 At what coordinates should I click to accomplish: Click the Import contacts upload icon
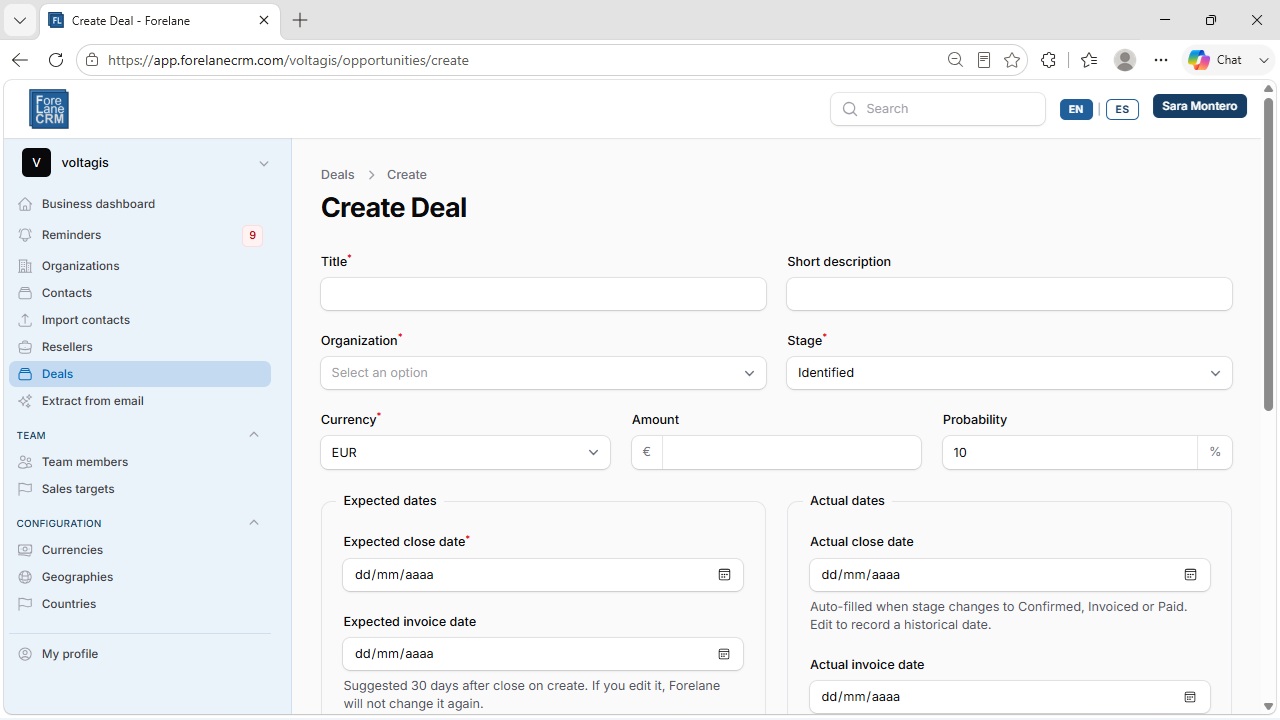point(25,320)
